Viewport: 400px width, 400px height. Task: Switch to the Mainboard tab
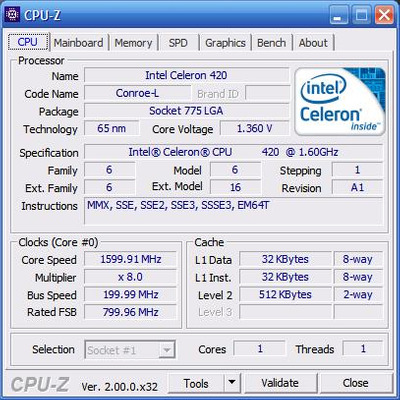(x=78, y=43)
